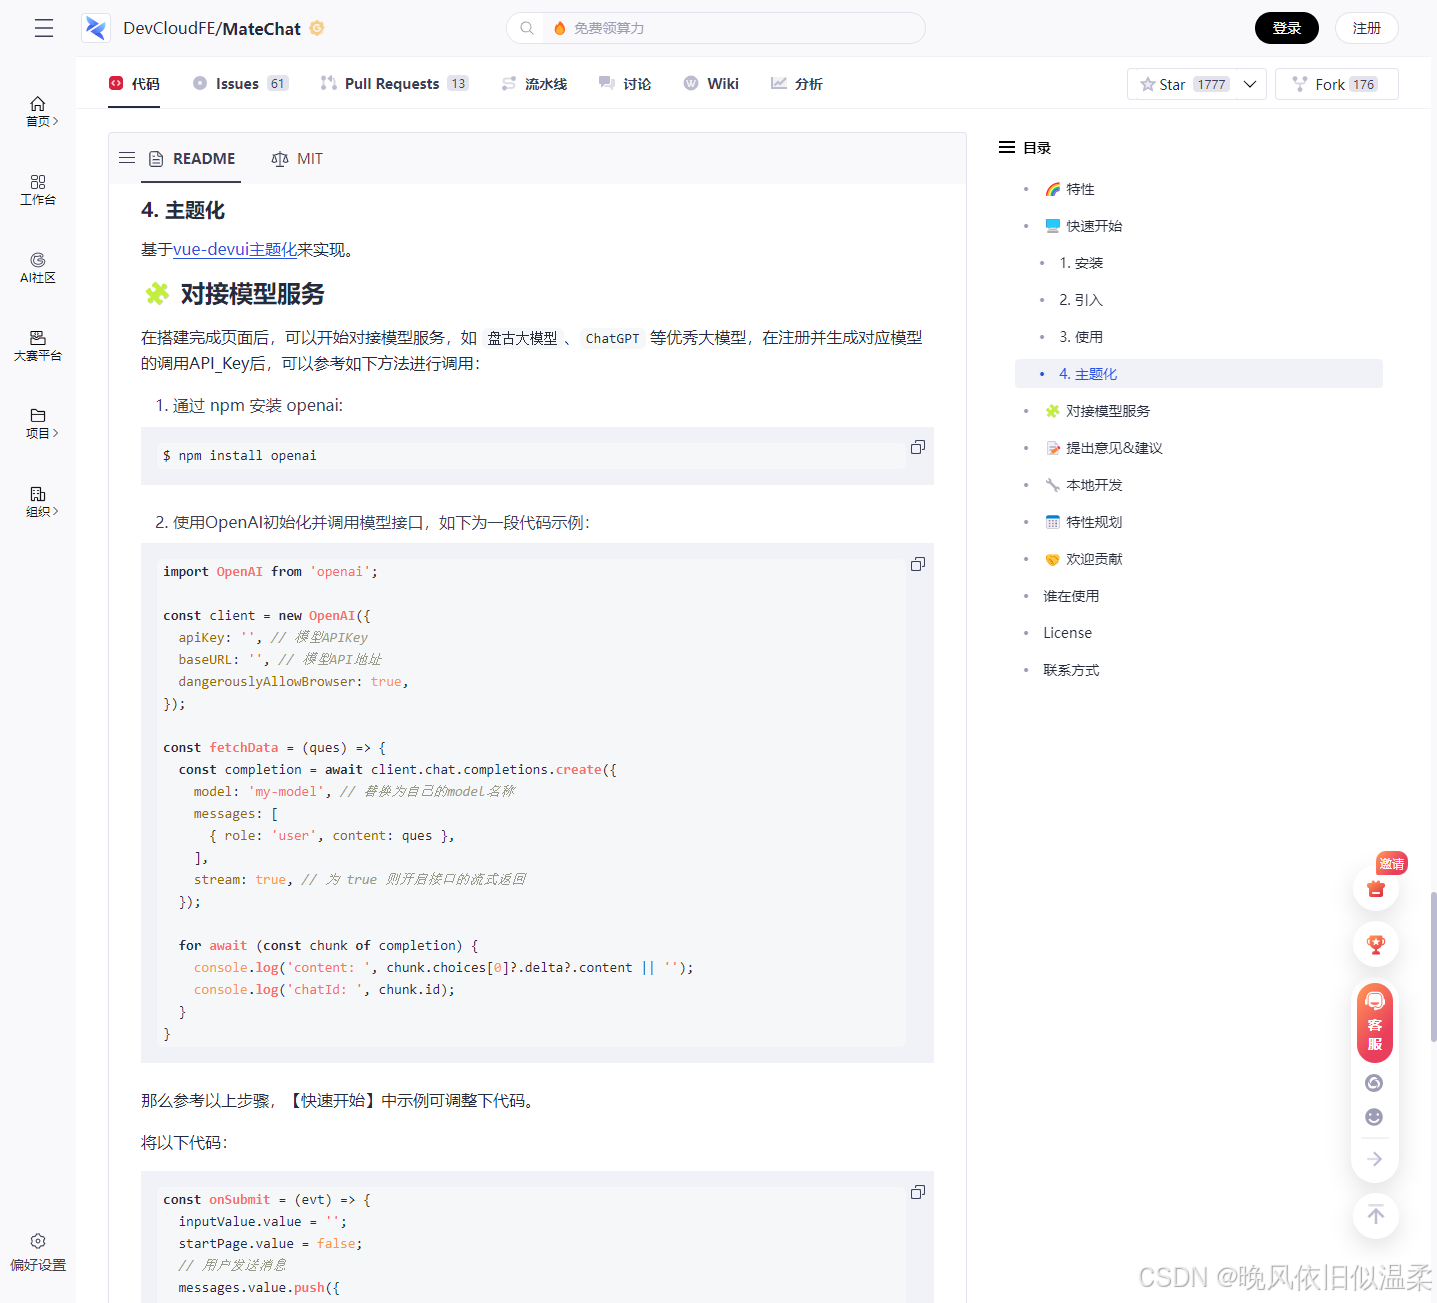
Task: Toggle the README outline list icon
Action: tap(127, 158)
